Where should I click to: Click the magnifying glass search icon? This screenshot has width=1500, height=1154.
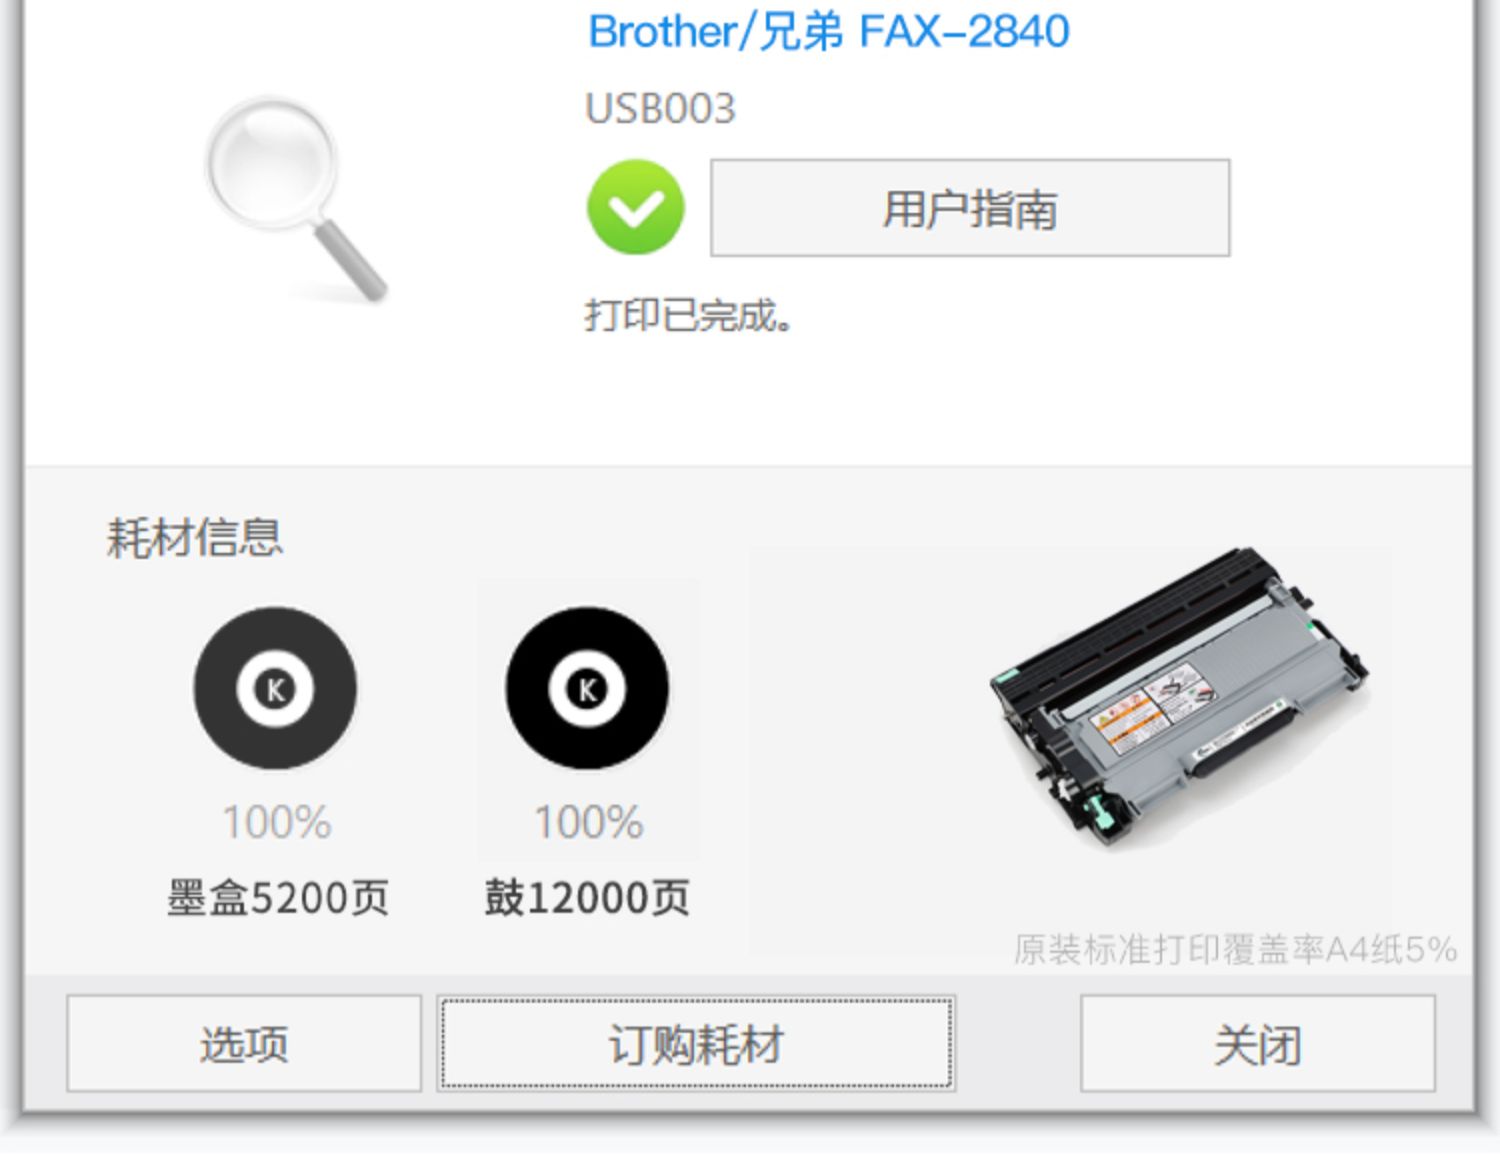click(294, 200)
